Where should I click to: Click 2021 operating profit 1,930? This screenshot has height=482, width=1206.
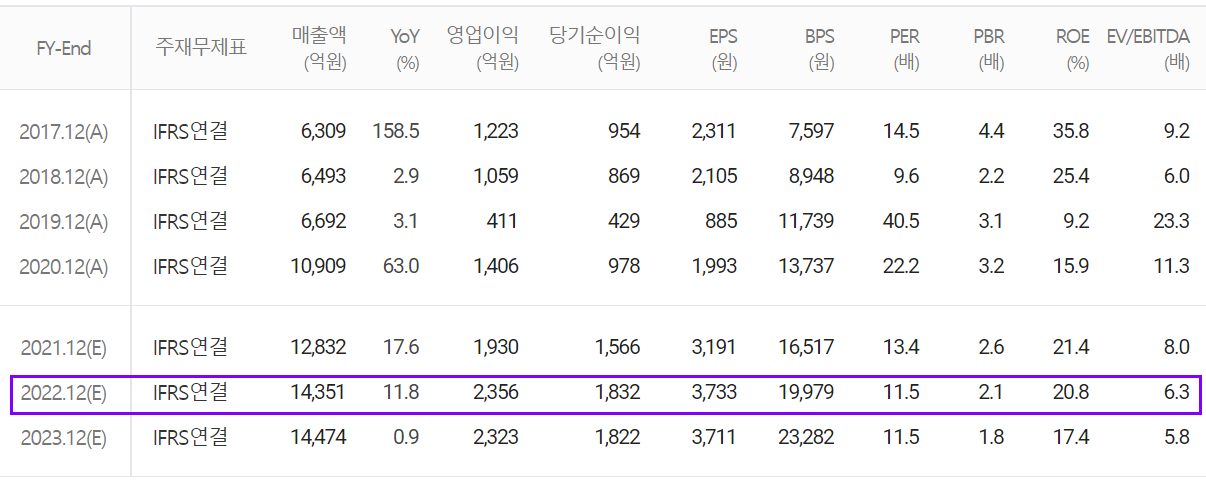[496, 347]
